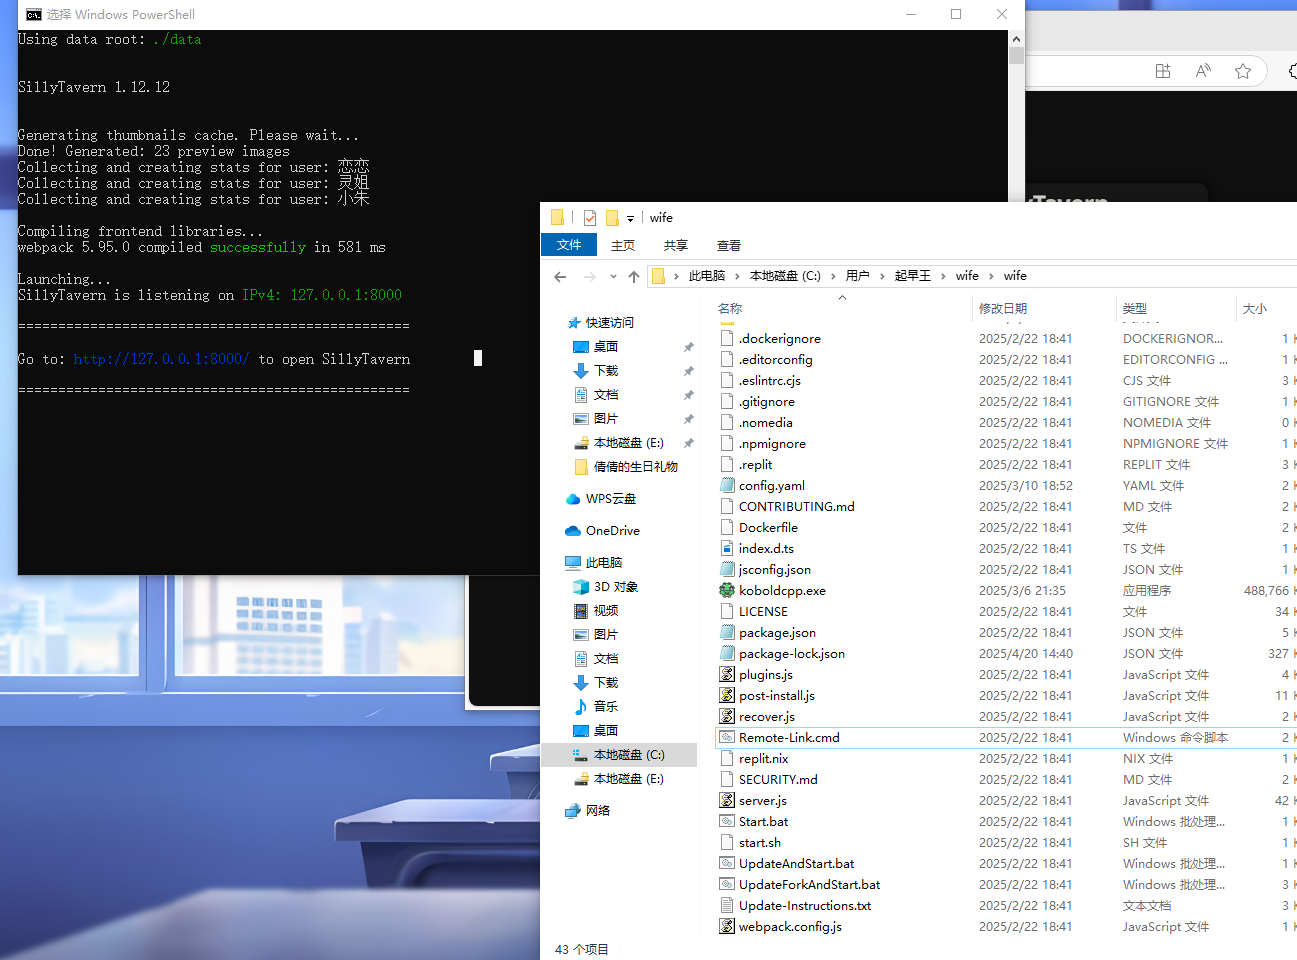Select CONTRIBUTING.md file name
The image size is (1297, 960).
coord(796,506)
